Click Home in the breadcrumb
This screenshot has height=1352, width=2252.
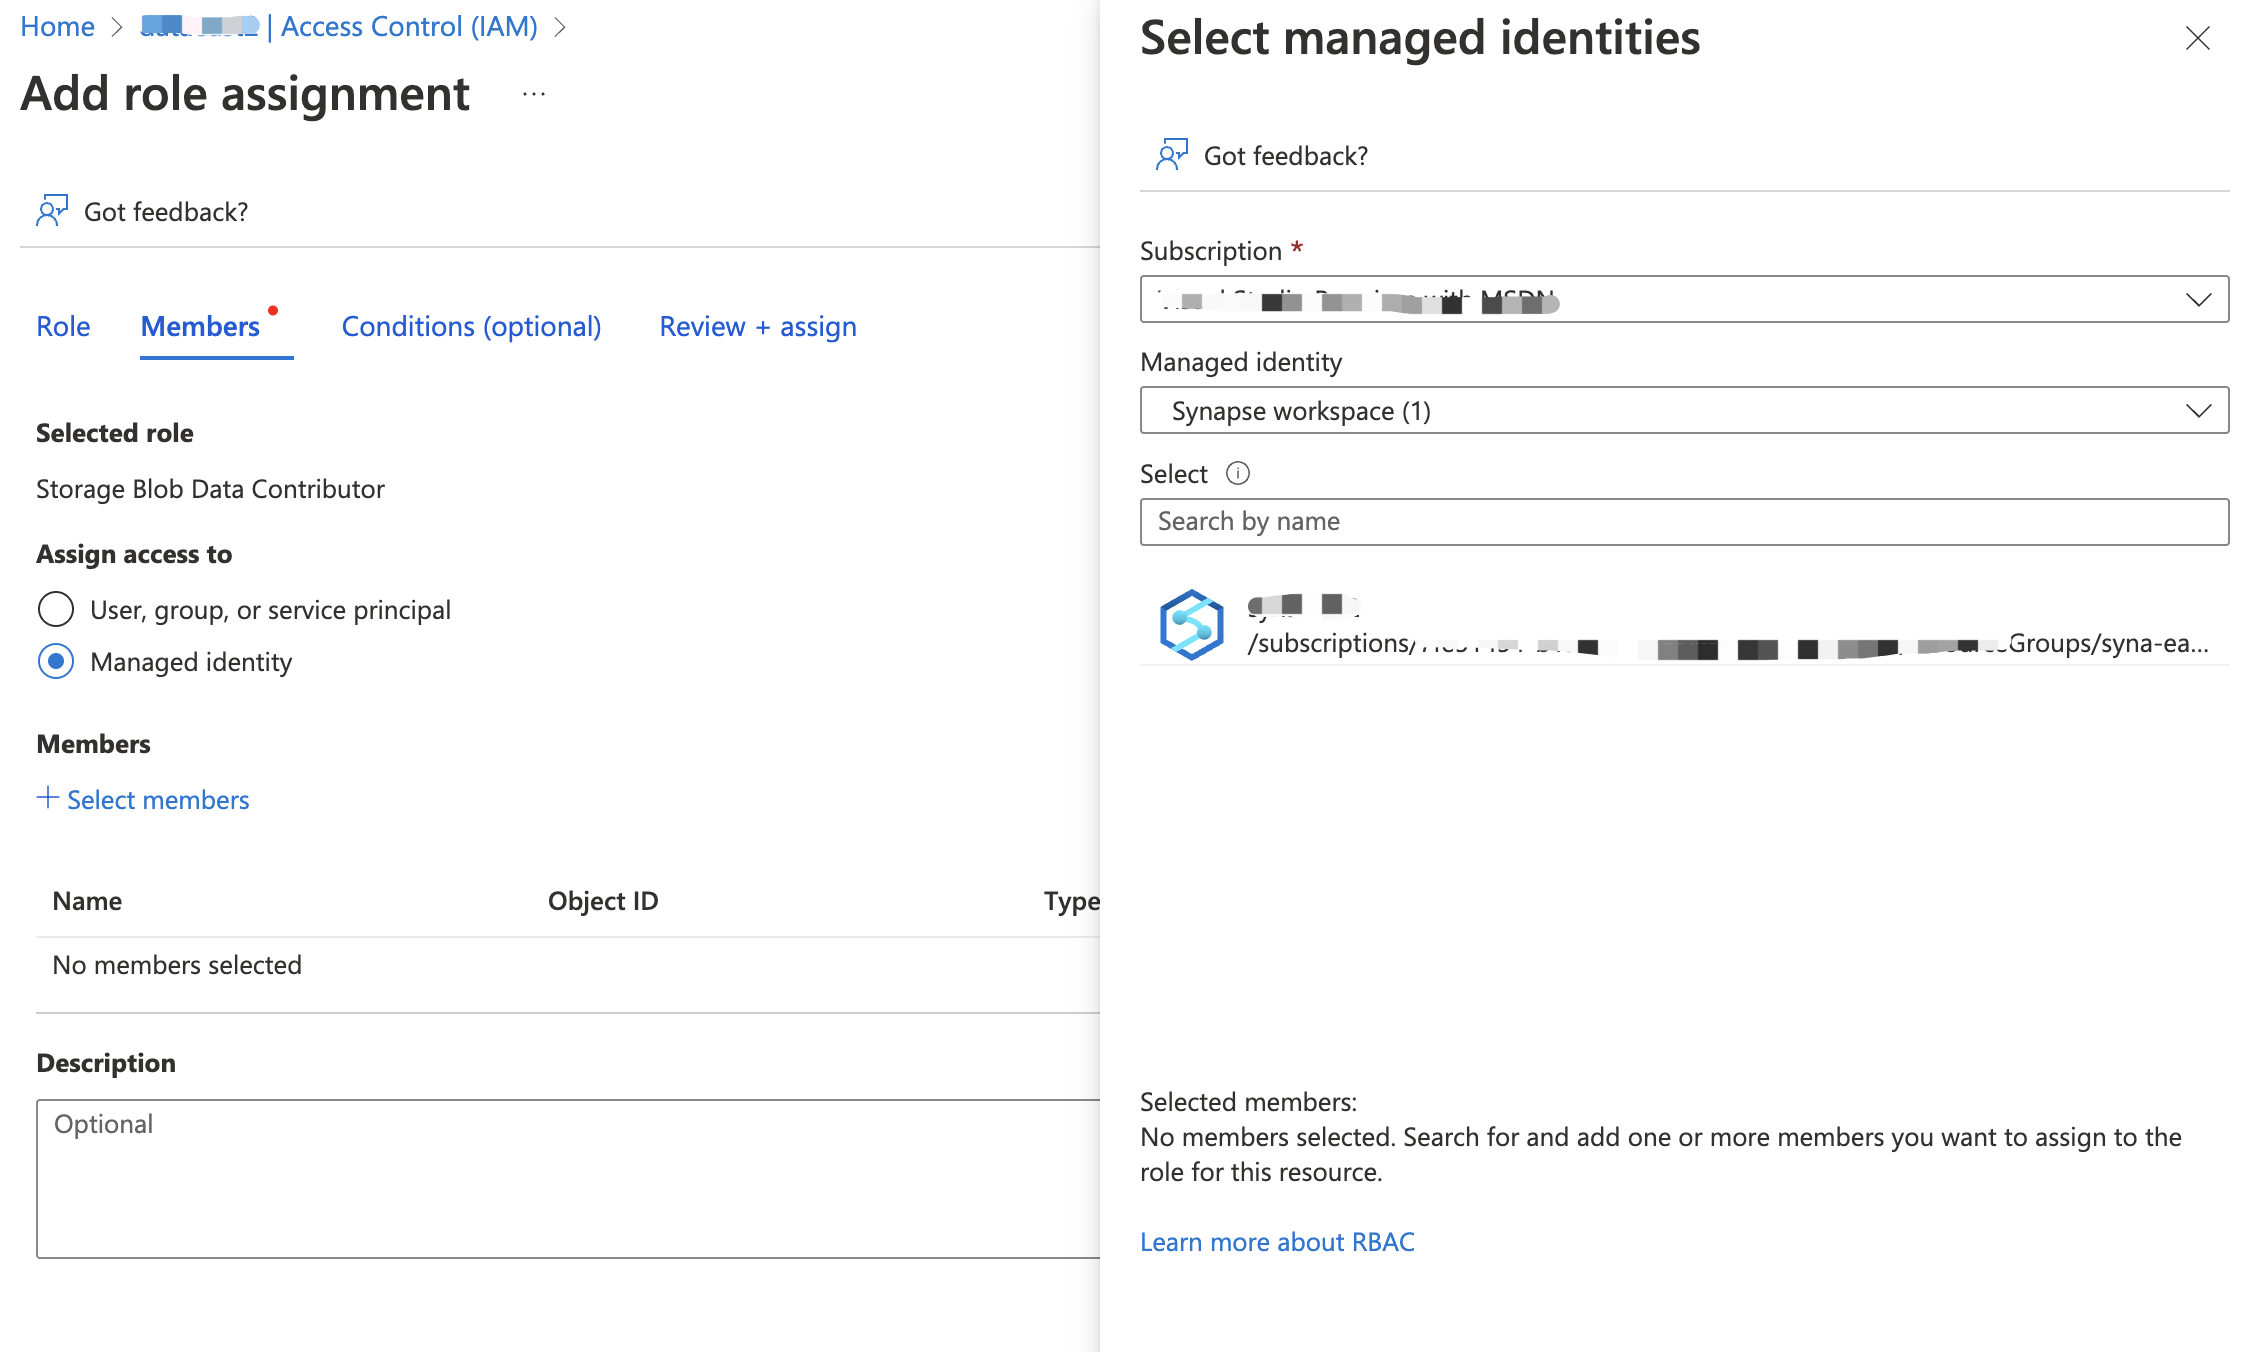point(57,27)
